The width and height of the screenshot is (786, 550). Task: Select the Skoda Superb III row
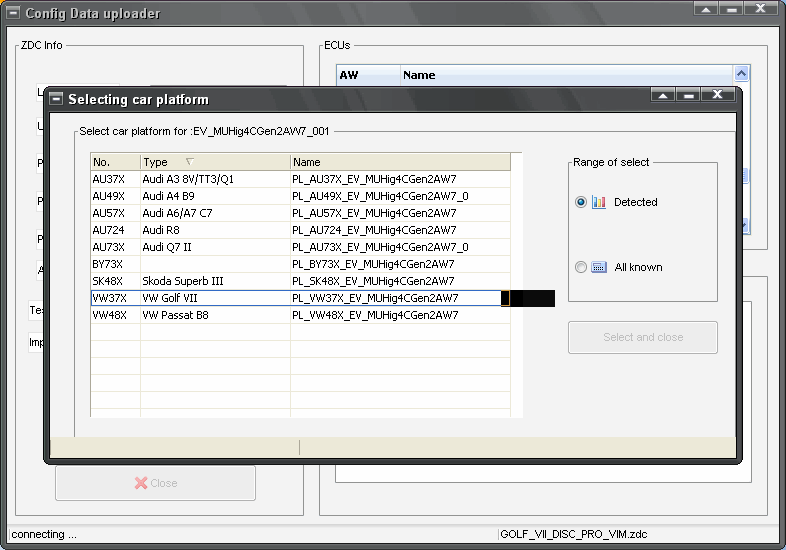coord(300,281)
